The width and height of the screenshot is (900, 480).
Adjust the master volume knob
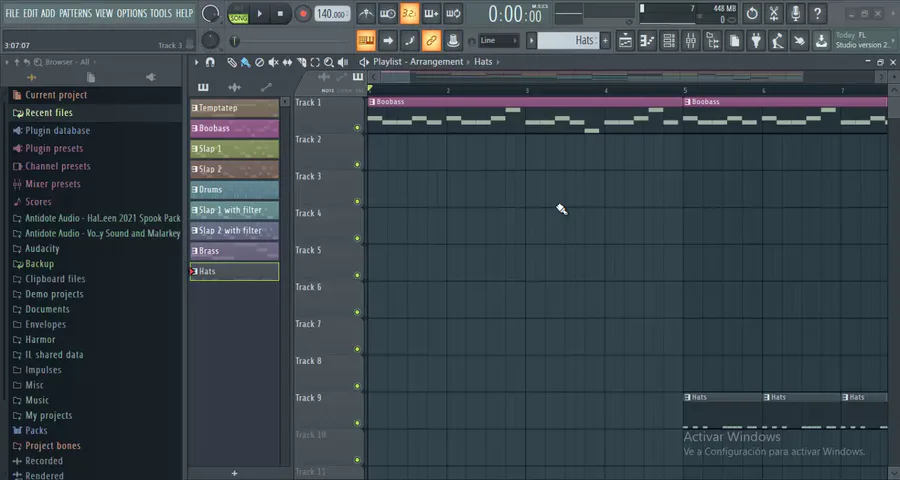211,13
